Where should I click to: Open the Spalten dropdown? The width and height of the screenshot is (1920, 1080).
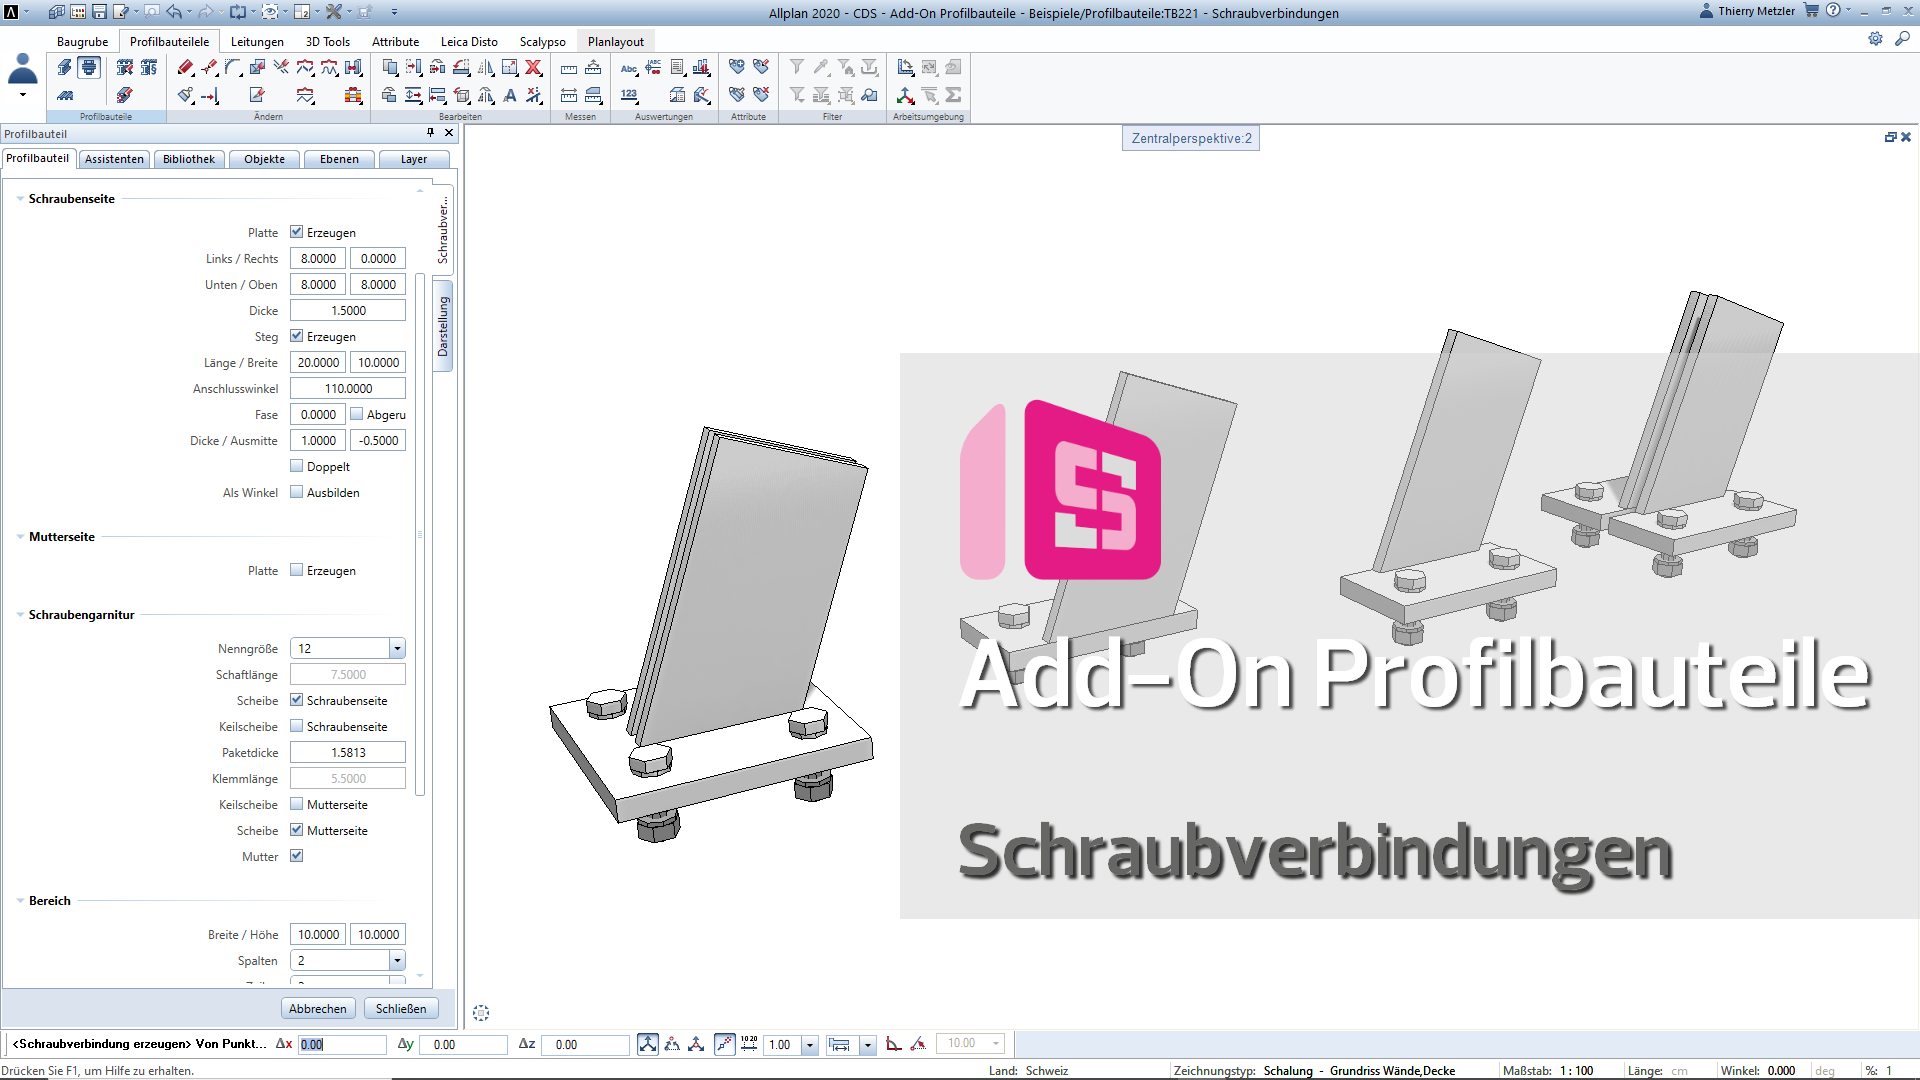click(397, 960)
